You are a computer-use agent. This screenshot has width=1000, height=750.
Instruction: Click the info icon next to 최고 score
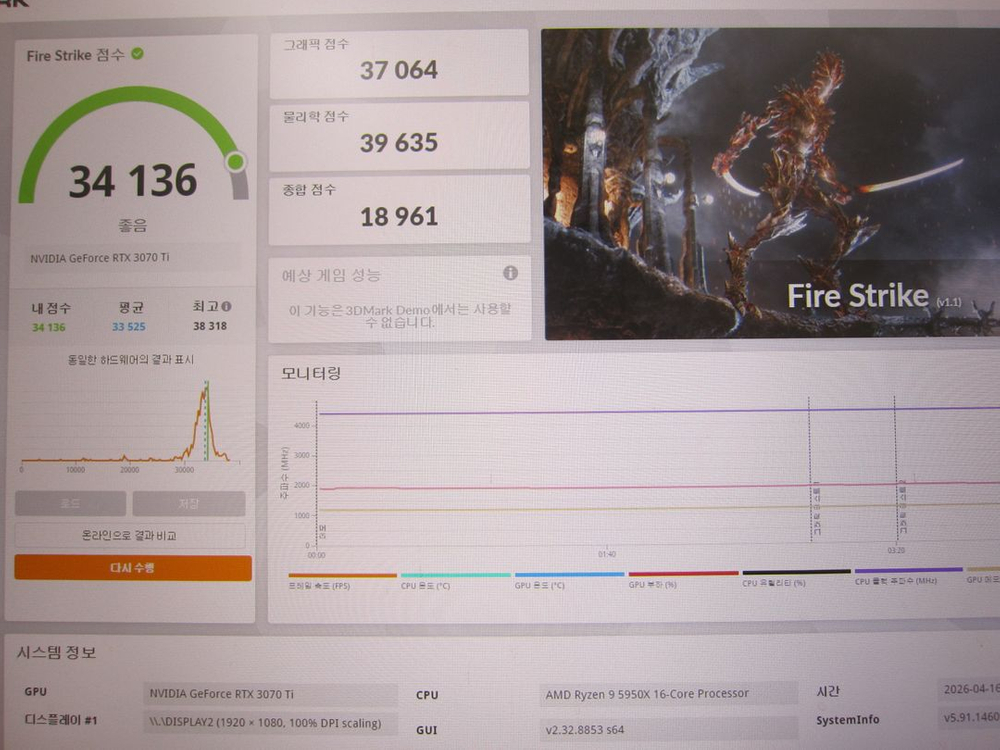pyautogui.click(x=226, y=307)
